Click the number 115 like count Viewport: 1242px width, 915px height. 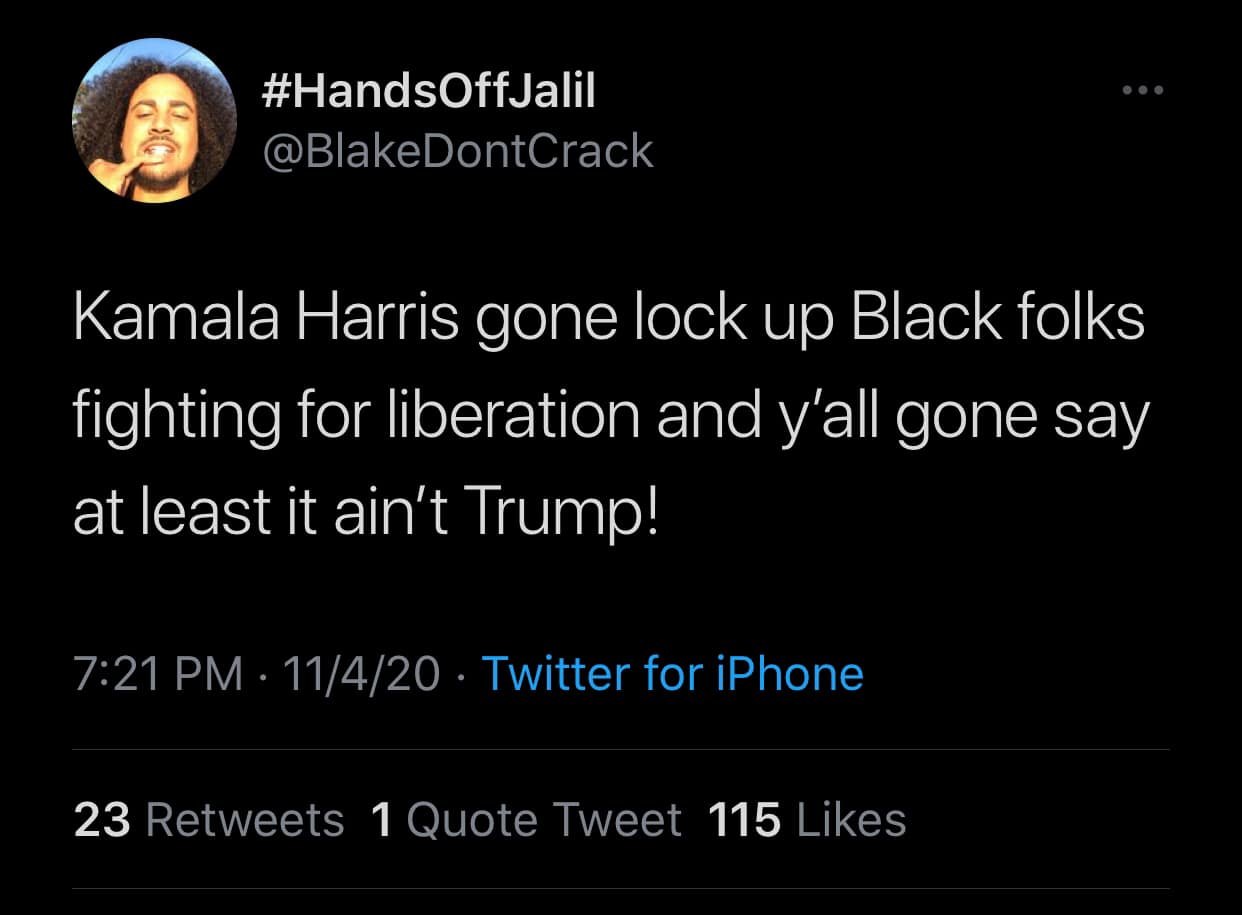[x=744, y=820]
